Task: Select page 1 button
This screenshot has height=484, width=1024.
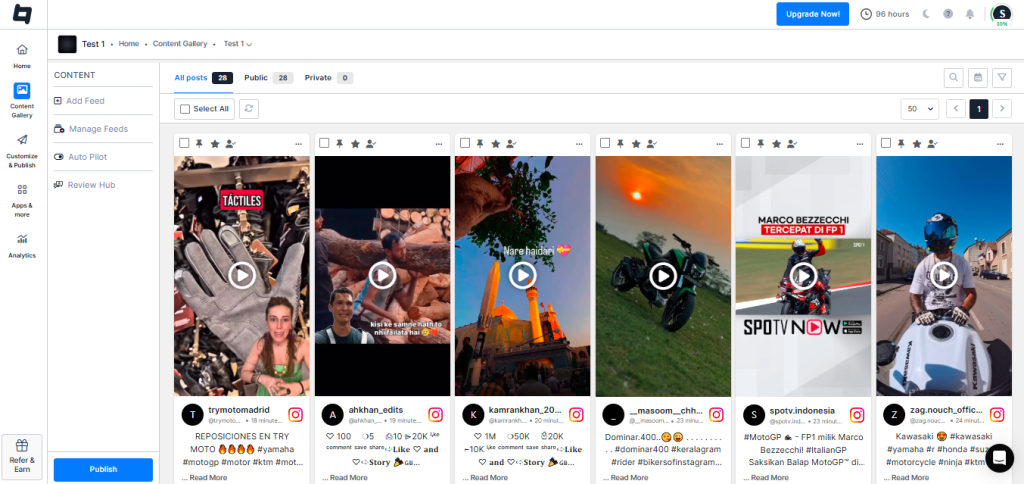Action: pyautogui.click(x=979, y=109)
